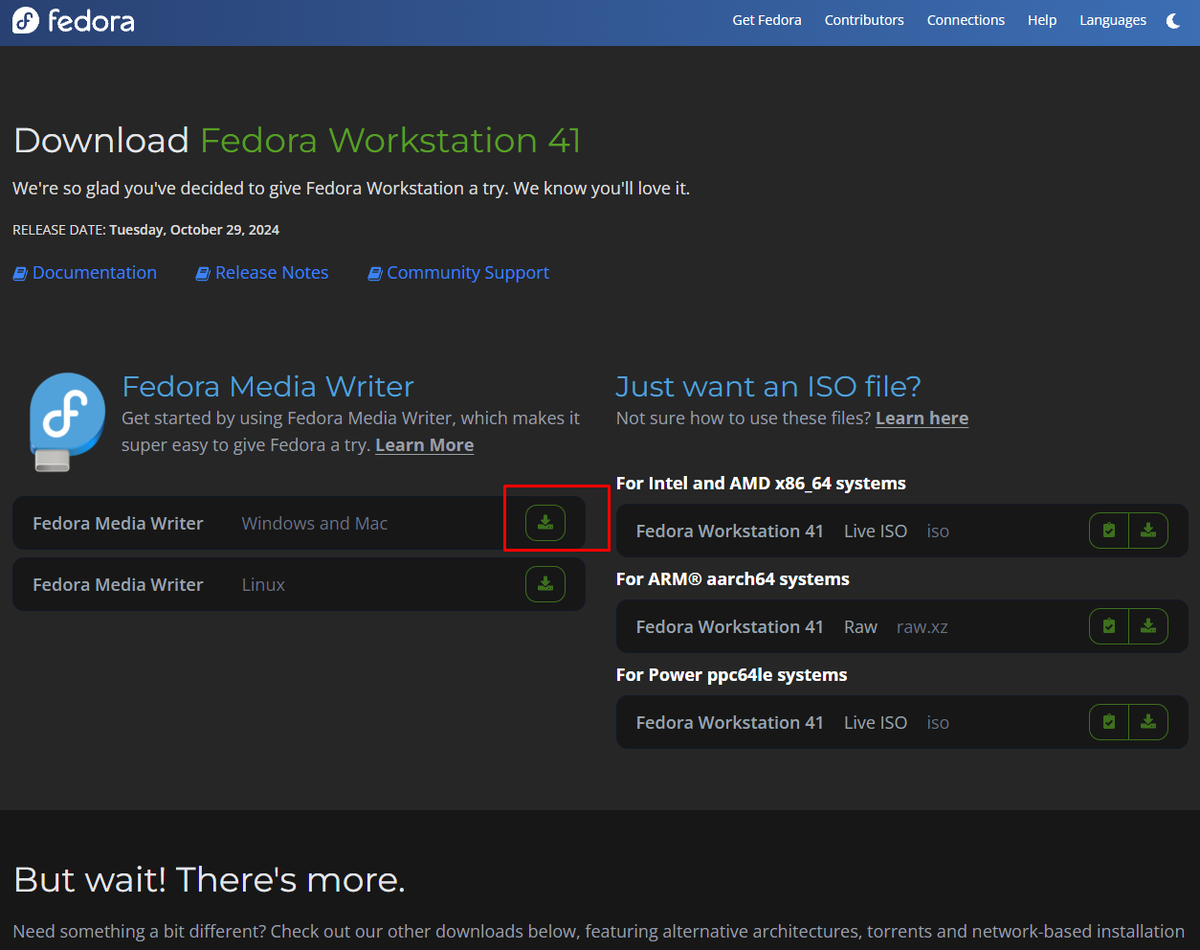Click the Fedora Media Writer heading

268,387
